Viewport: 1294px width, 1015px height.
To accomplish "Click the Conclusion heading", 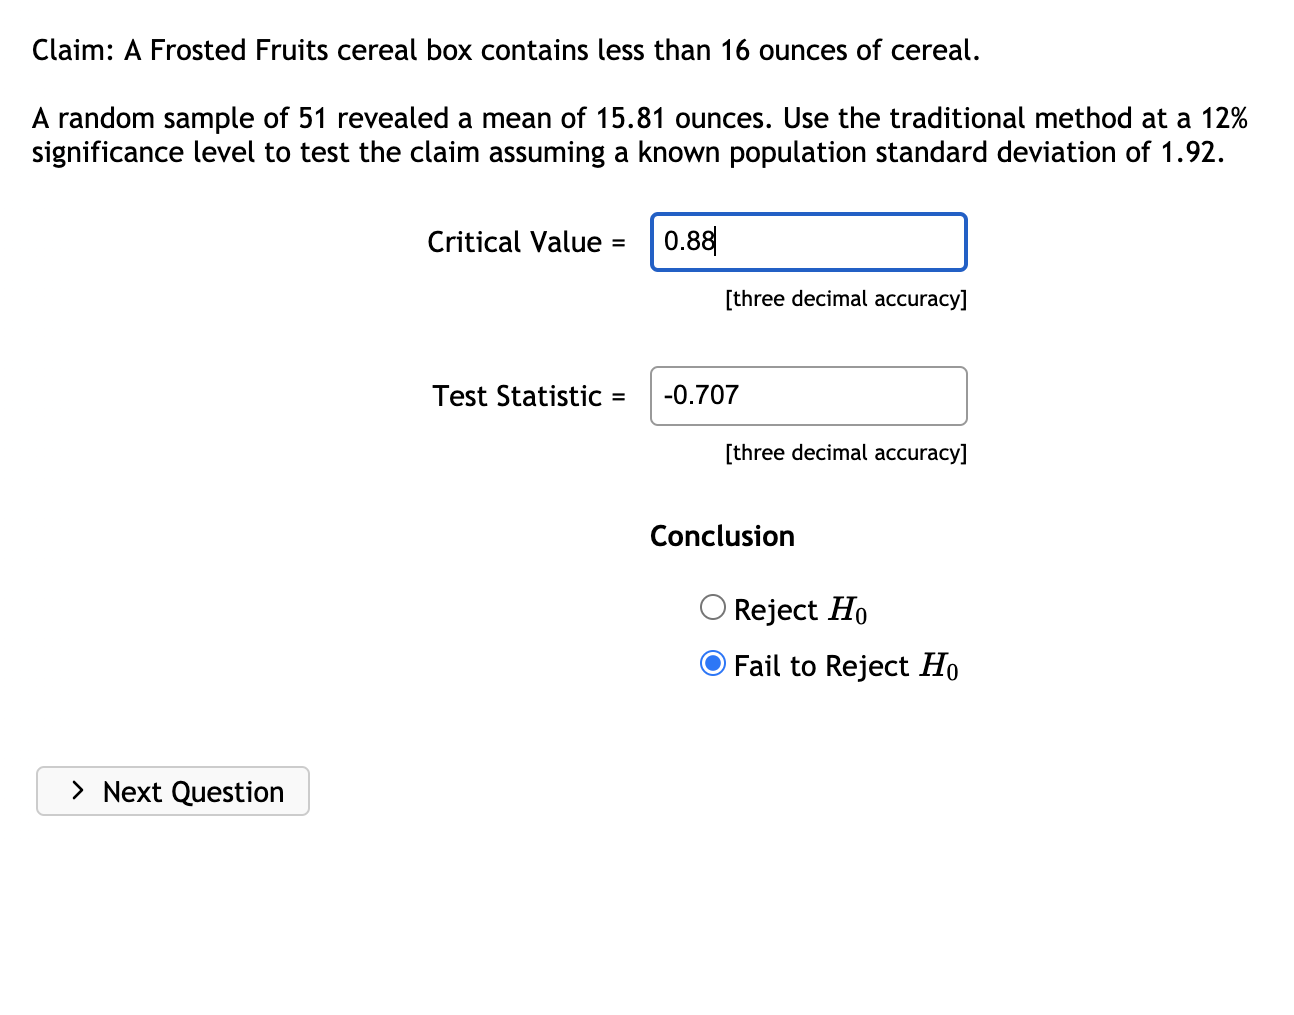I will pos(721,536).
